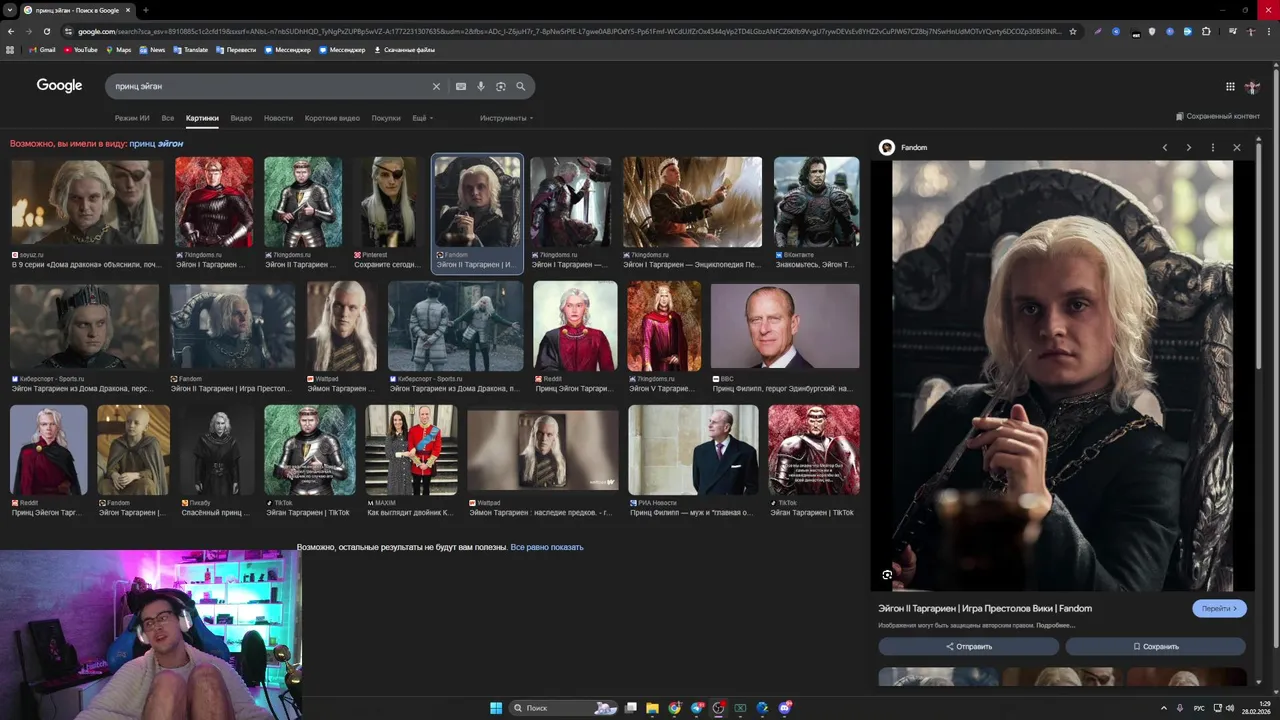Open the Эйгон II Таргариен Fandom title link

pos(985,608)
